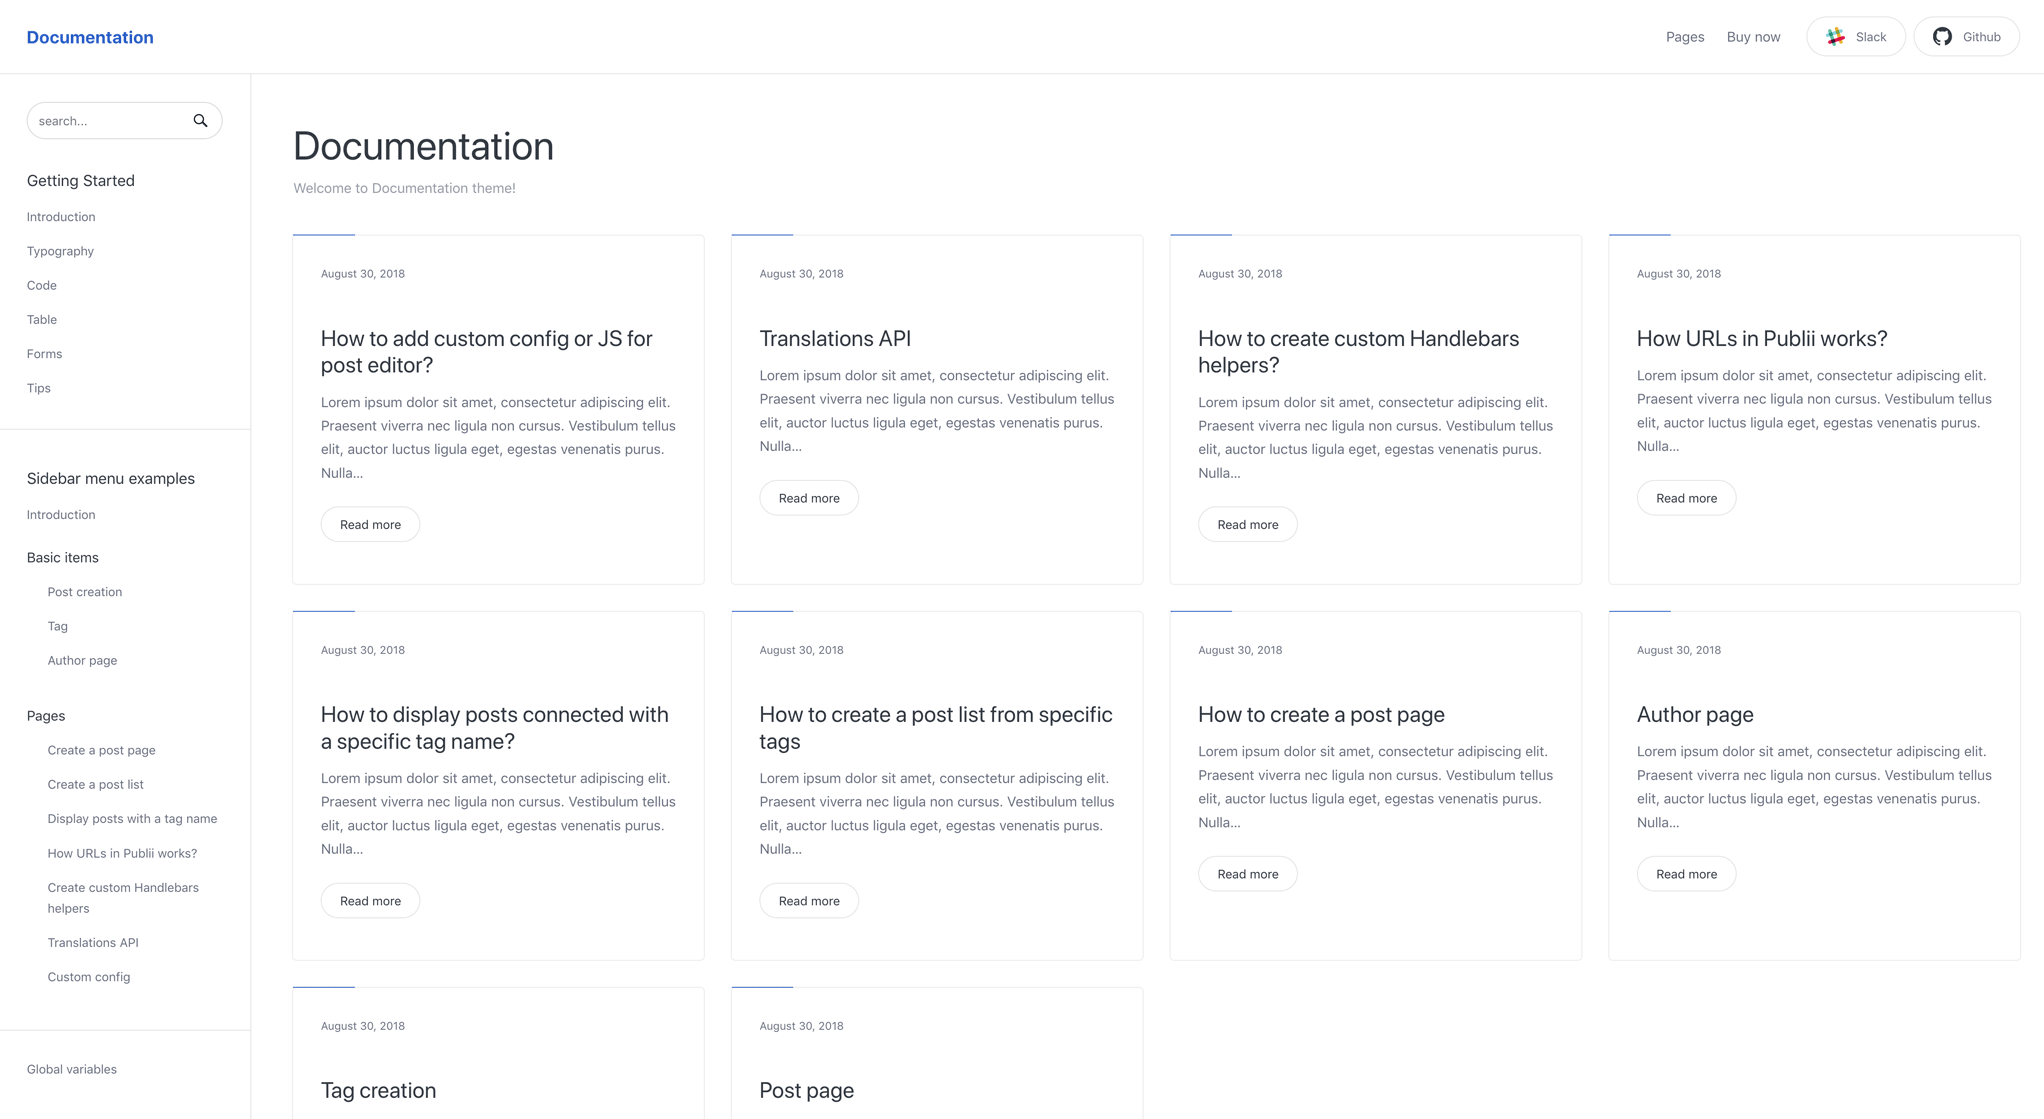2044x1119 pixels.
Task: Open the Introduction link under Getting Started
Action: (x=60, y=216)
